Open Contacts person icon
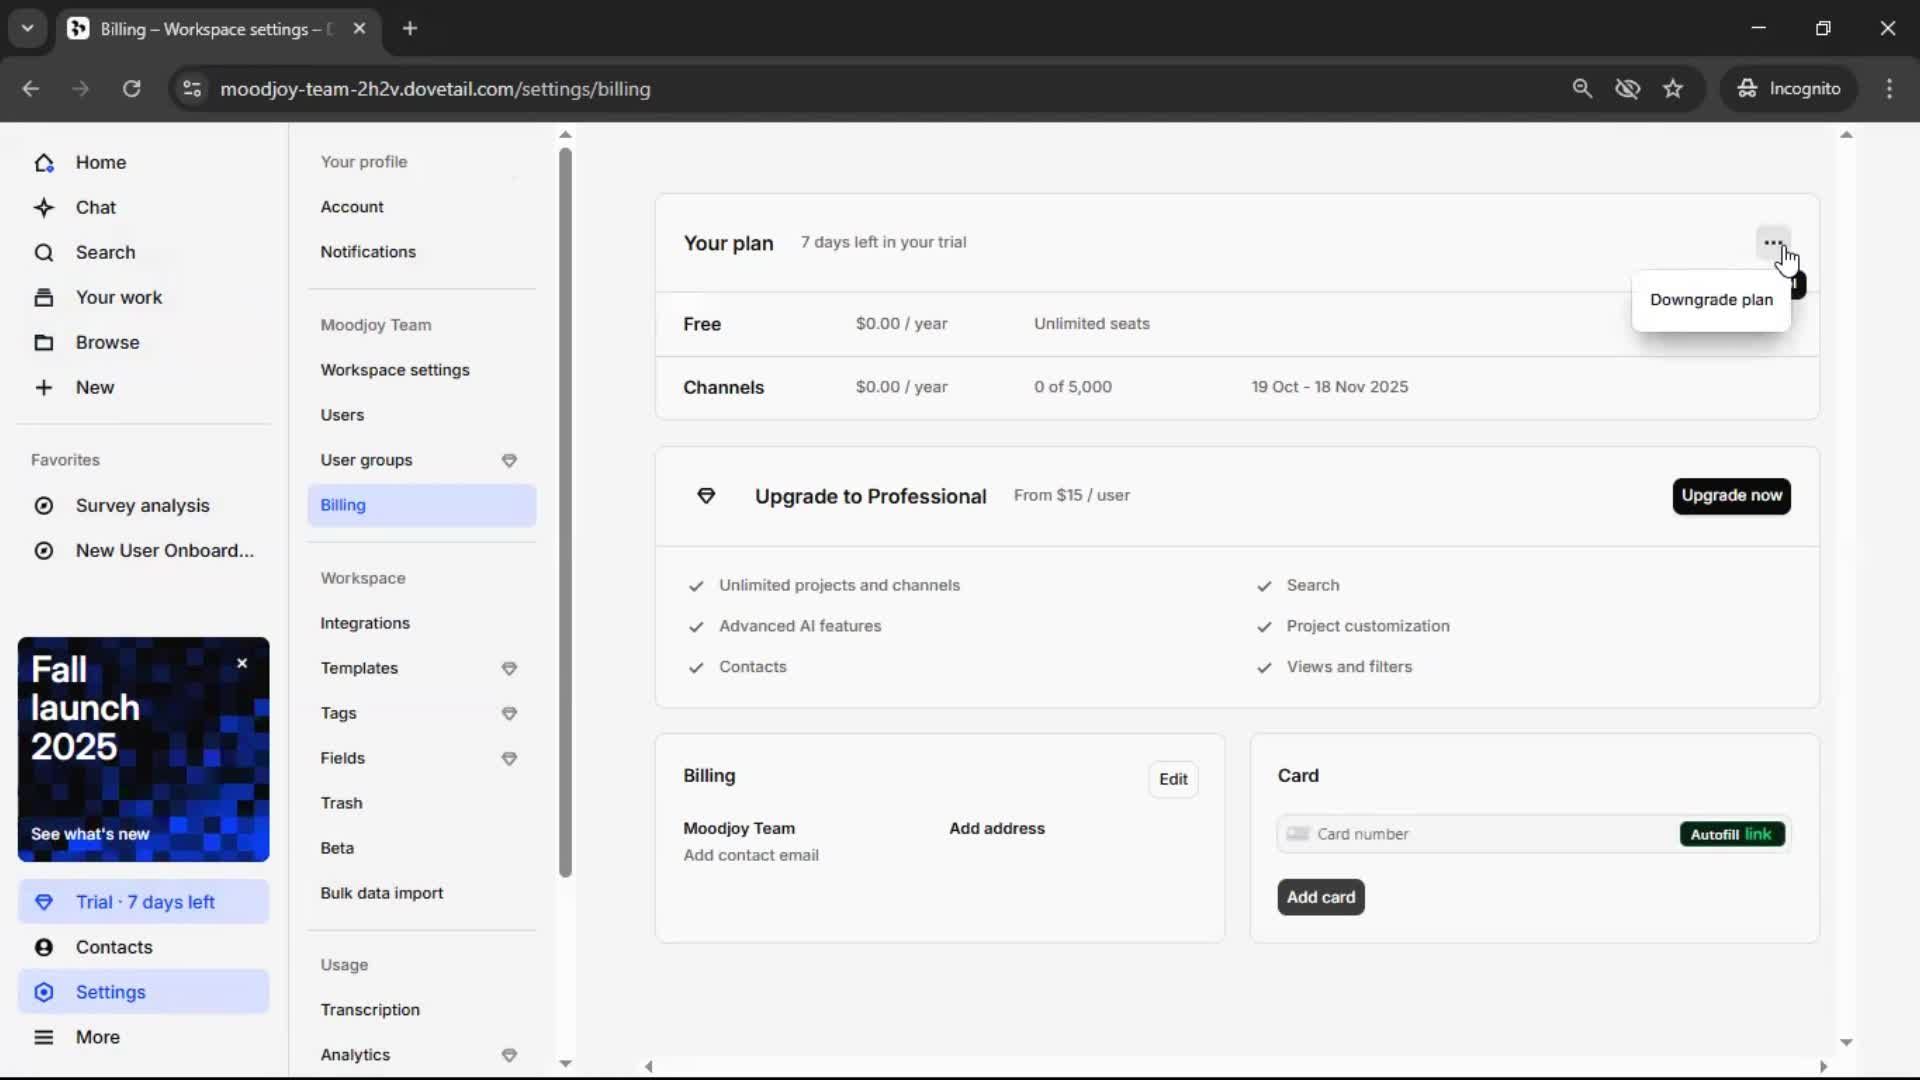 (x=44, y=947)
